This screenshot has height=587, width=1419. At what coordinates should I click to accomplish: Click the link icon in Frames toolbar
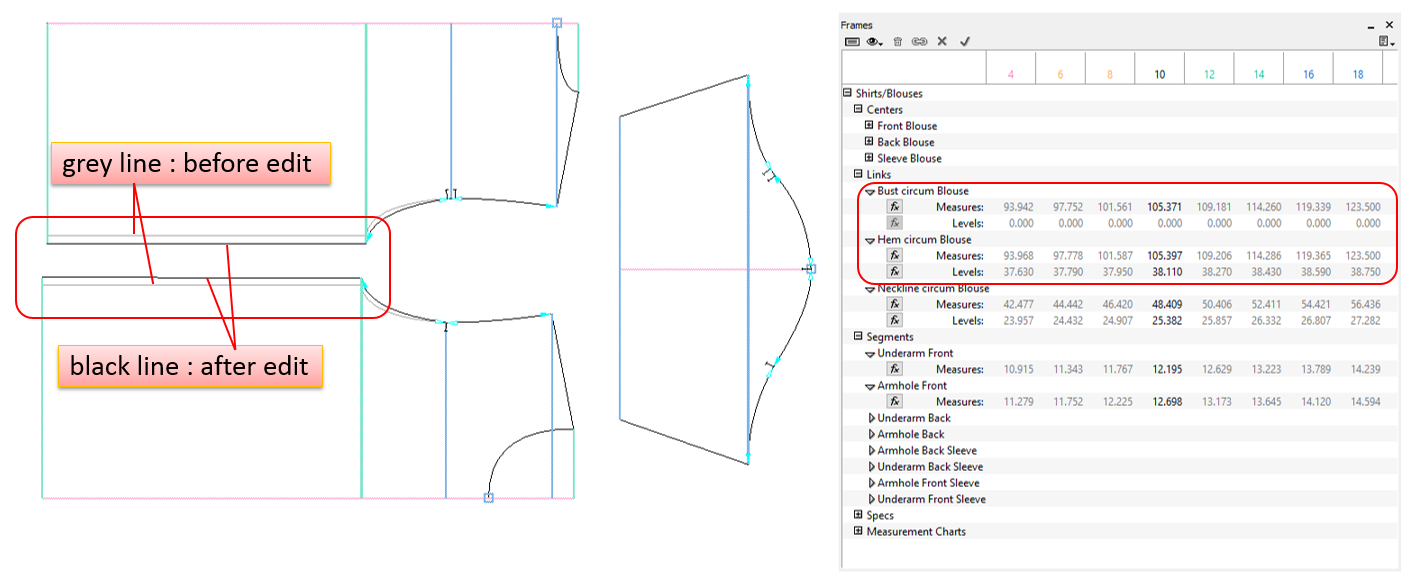pos(919,42)
